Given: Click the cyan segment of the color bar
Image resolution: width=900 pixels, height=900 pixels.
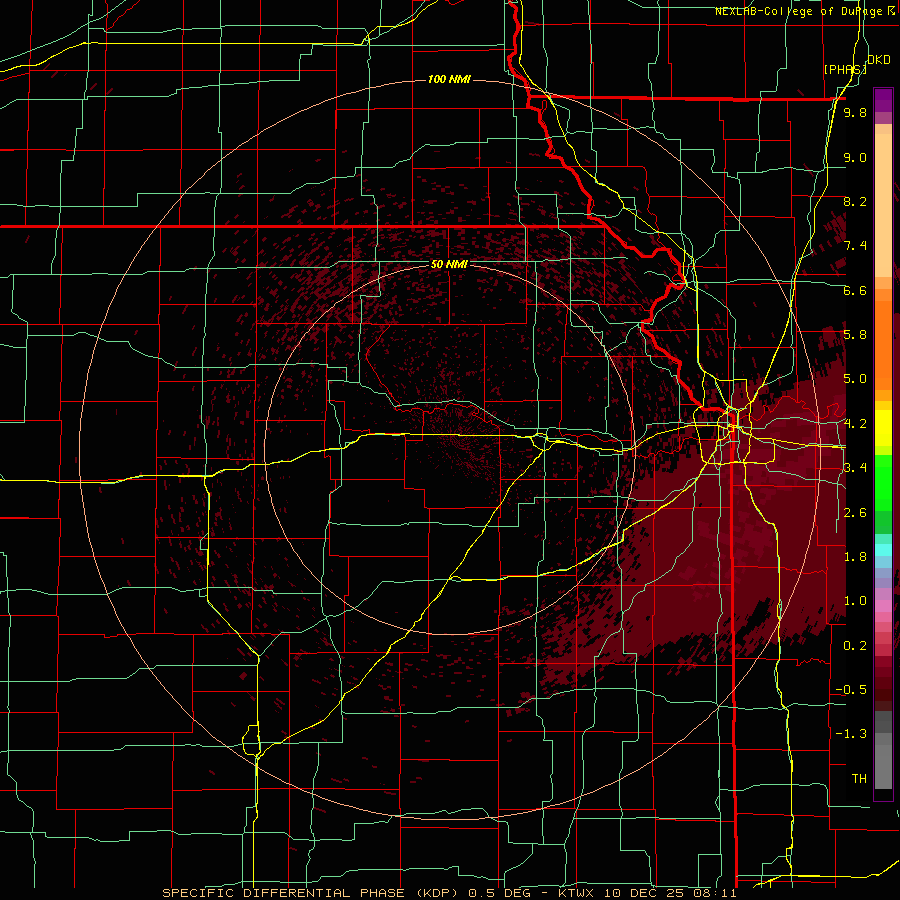Looking at the screenshot, I should [x=883, y=550].
